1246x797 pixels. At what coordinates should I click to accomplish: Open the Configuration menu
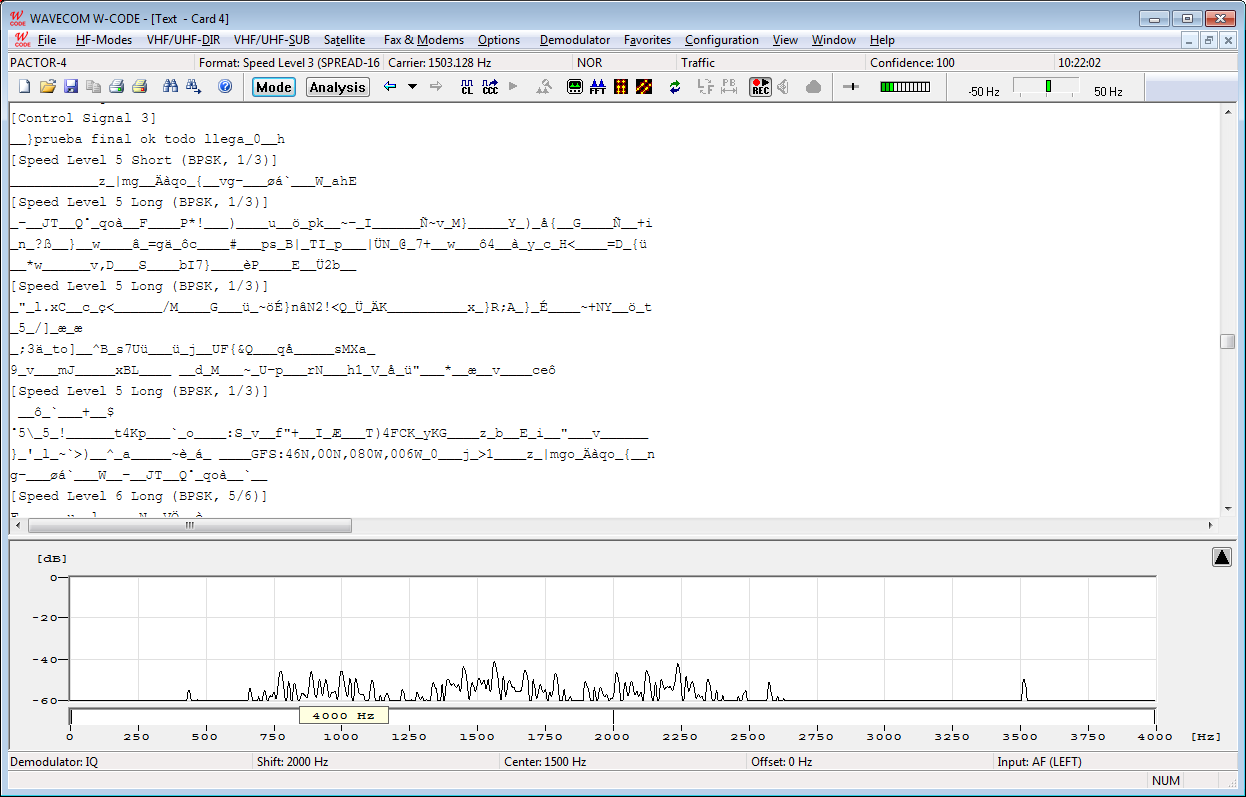(x=722, y=40)
